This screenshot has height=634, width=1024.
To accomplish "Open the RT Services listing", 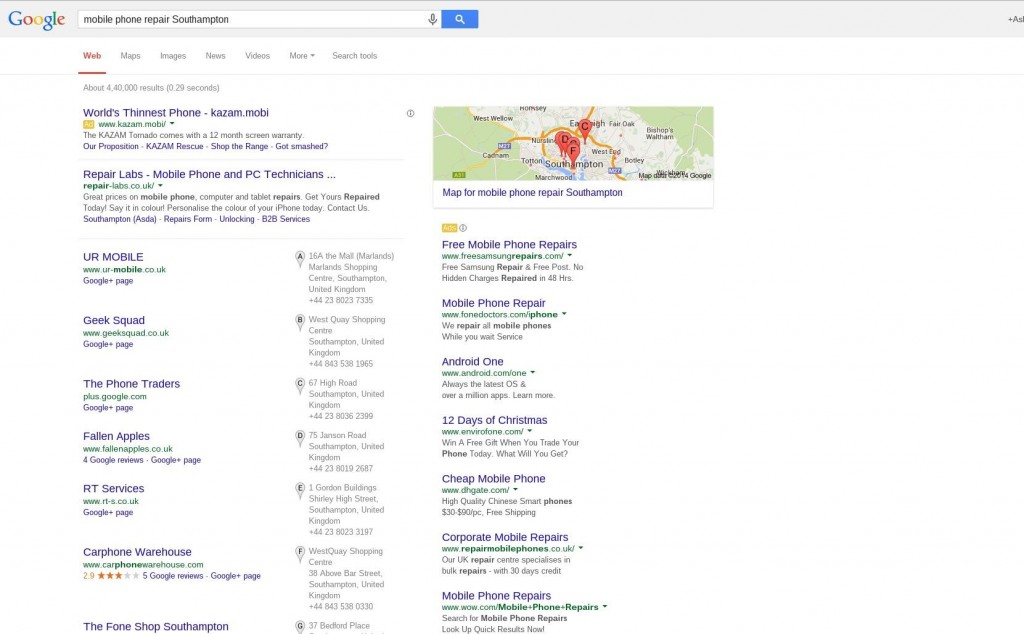I will click(x=114, y=488).
